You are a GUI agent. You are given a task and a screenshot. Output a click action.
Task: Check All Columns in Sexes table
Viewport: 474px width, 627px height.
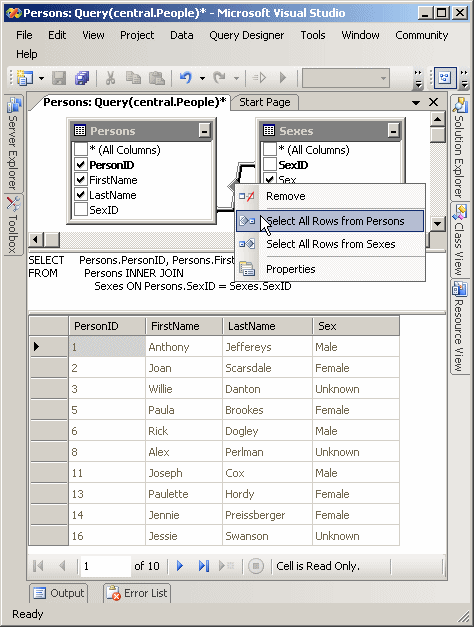(x=270, y=150)
